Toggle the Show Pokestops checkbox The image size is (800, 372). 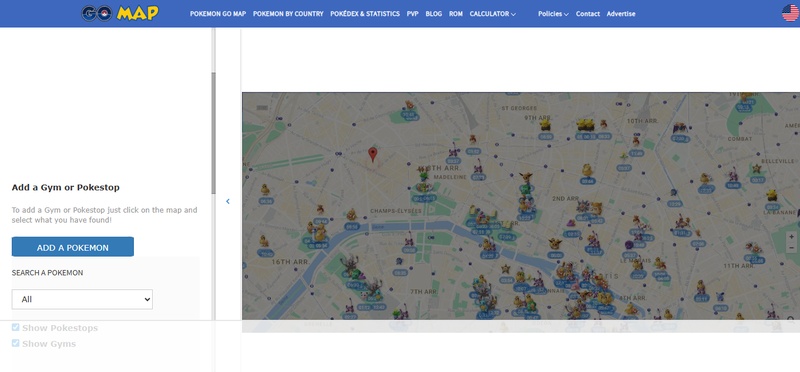click(15, 328)
